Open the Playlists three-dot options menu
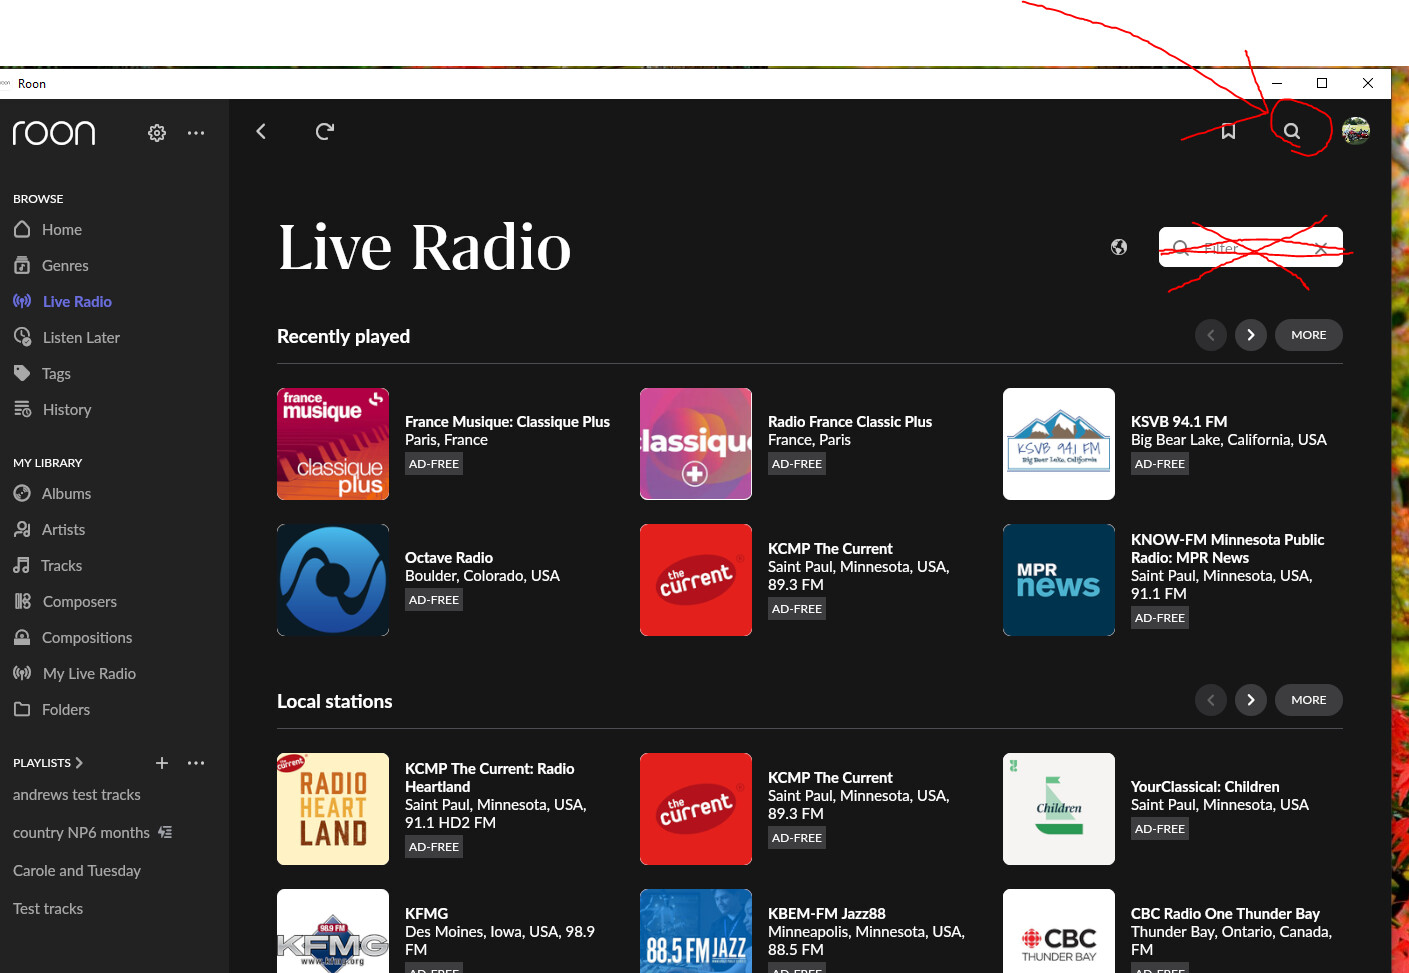 (196, 763)
